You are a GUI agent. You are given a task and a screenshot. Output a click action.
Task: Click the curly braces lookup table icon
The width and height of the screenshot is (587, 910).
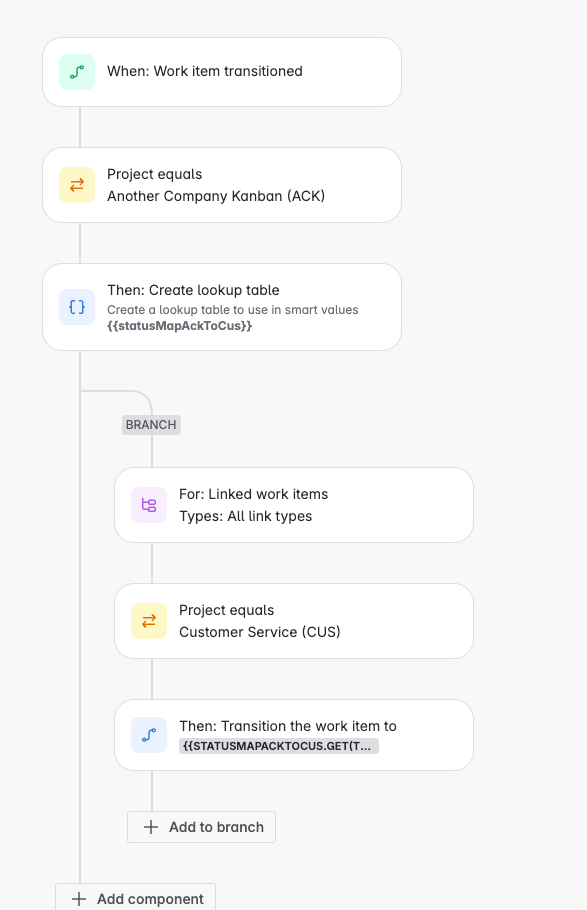tap(77, 307)
